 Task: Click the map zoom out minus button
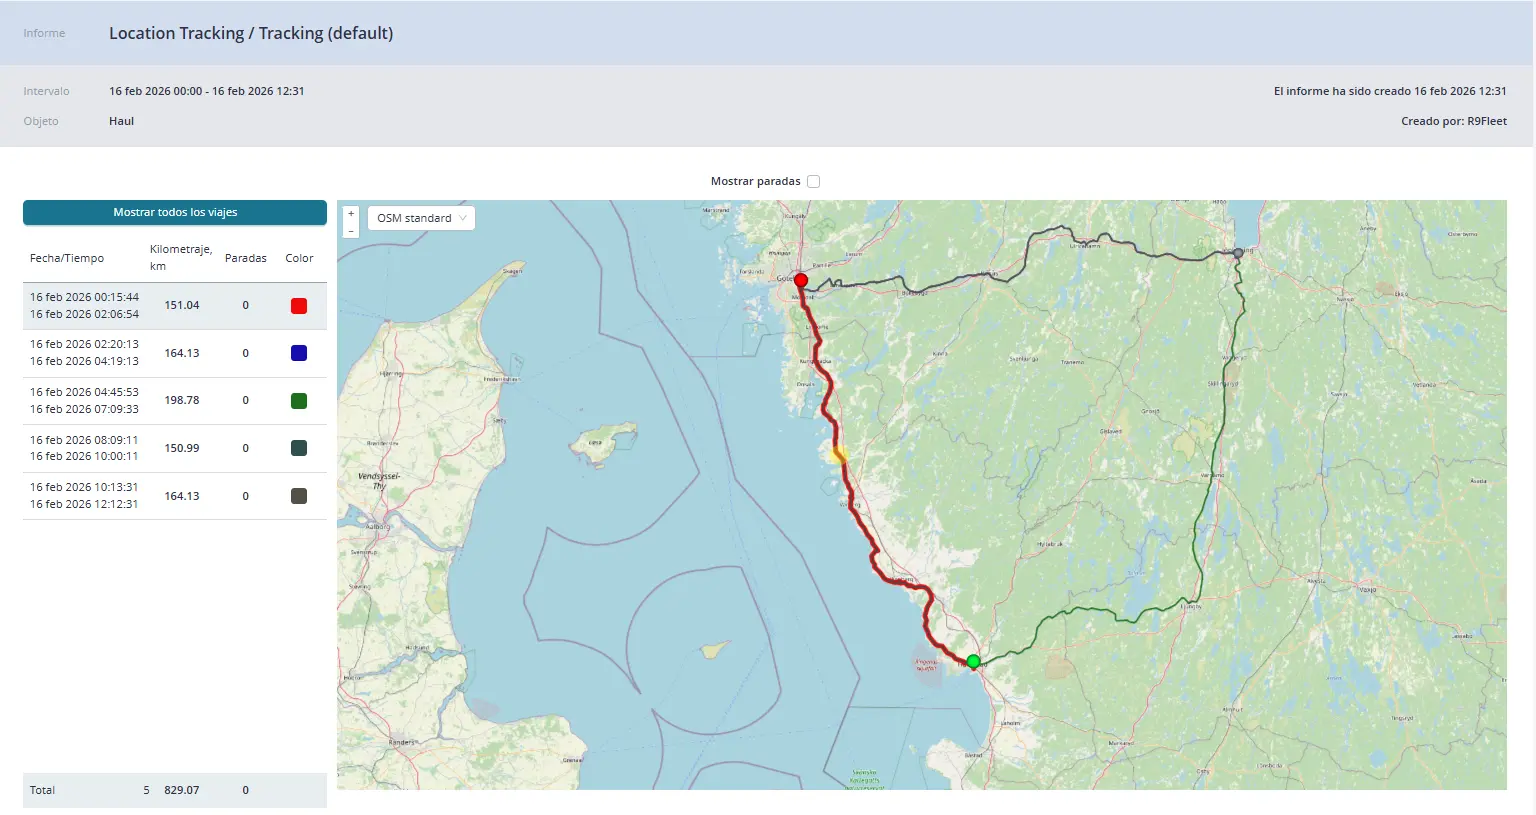click(350, 230)
